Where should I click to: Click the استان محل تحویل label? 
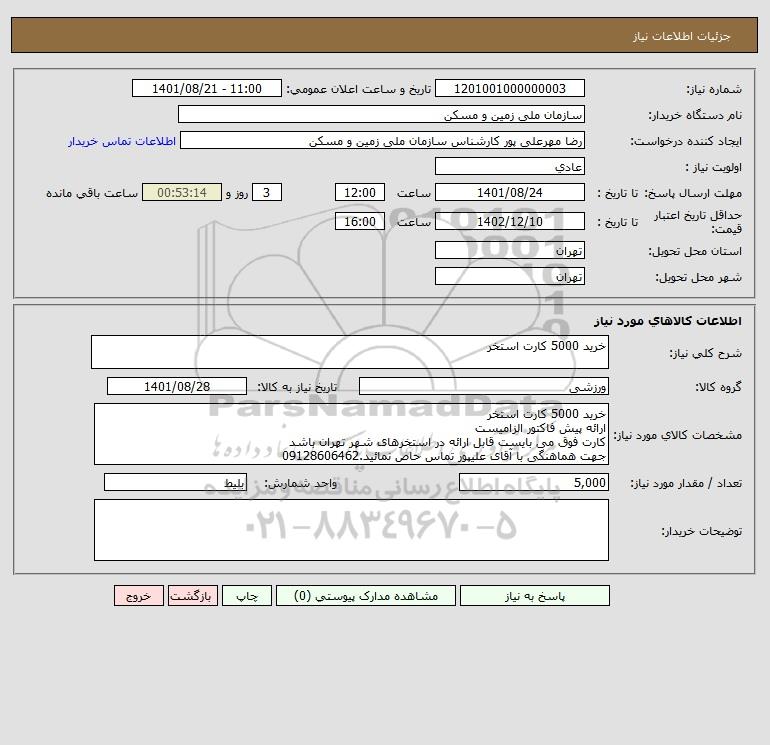pos(695,251)
